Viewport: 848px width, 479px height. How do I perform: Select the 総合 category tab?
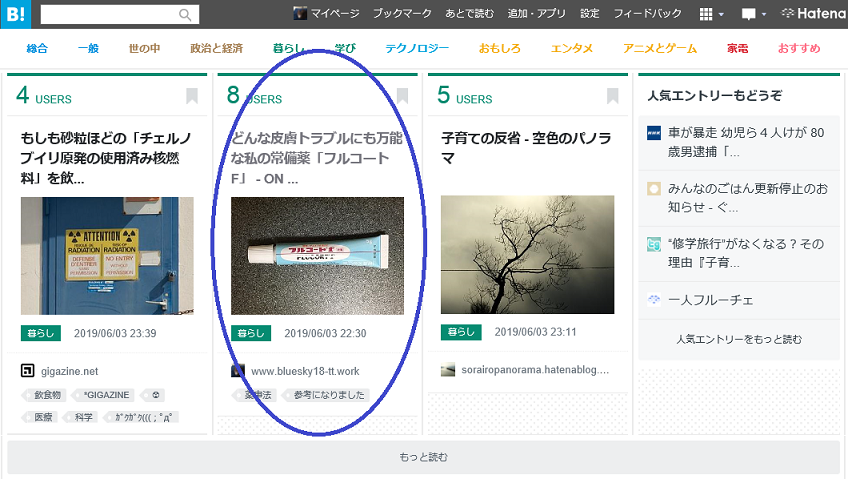37,49
